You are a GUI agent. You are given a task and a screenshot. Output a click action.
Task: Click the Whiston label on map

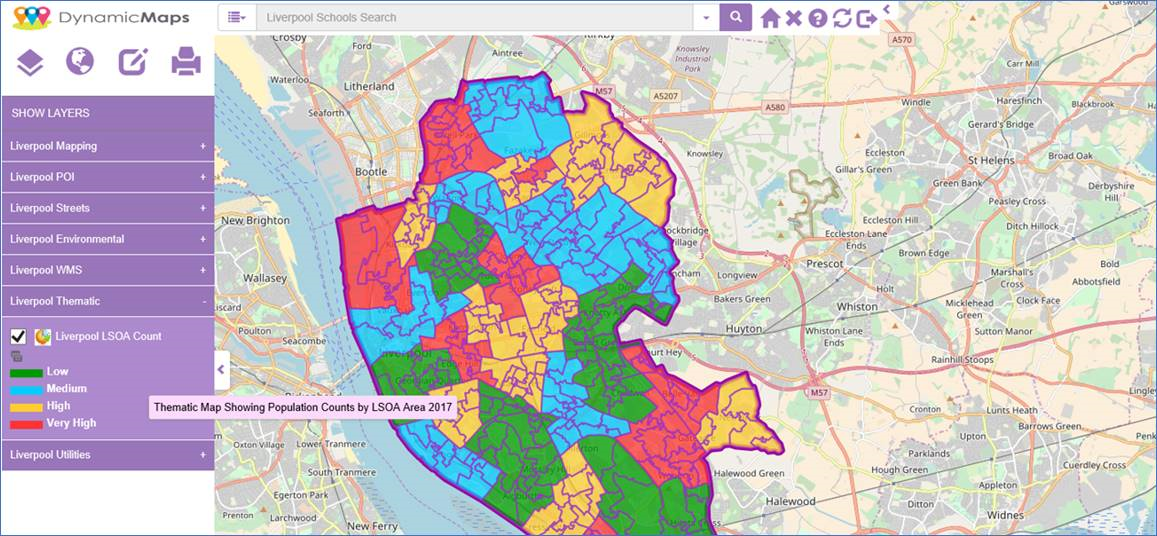click(x=857, y=306)
